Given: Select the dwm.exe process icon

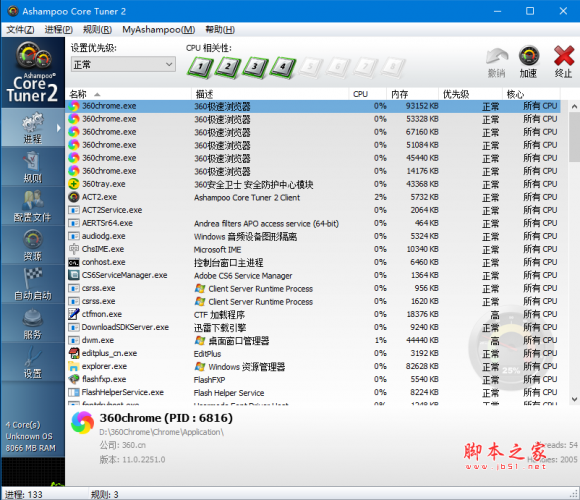Looking at the screenshot, I should 74,340.
